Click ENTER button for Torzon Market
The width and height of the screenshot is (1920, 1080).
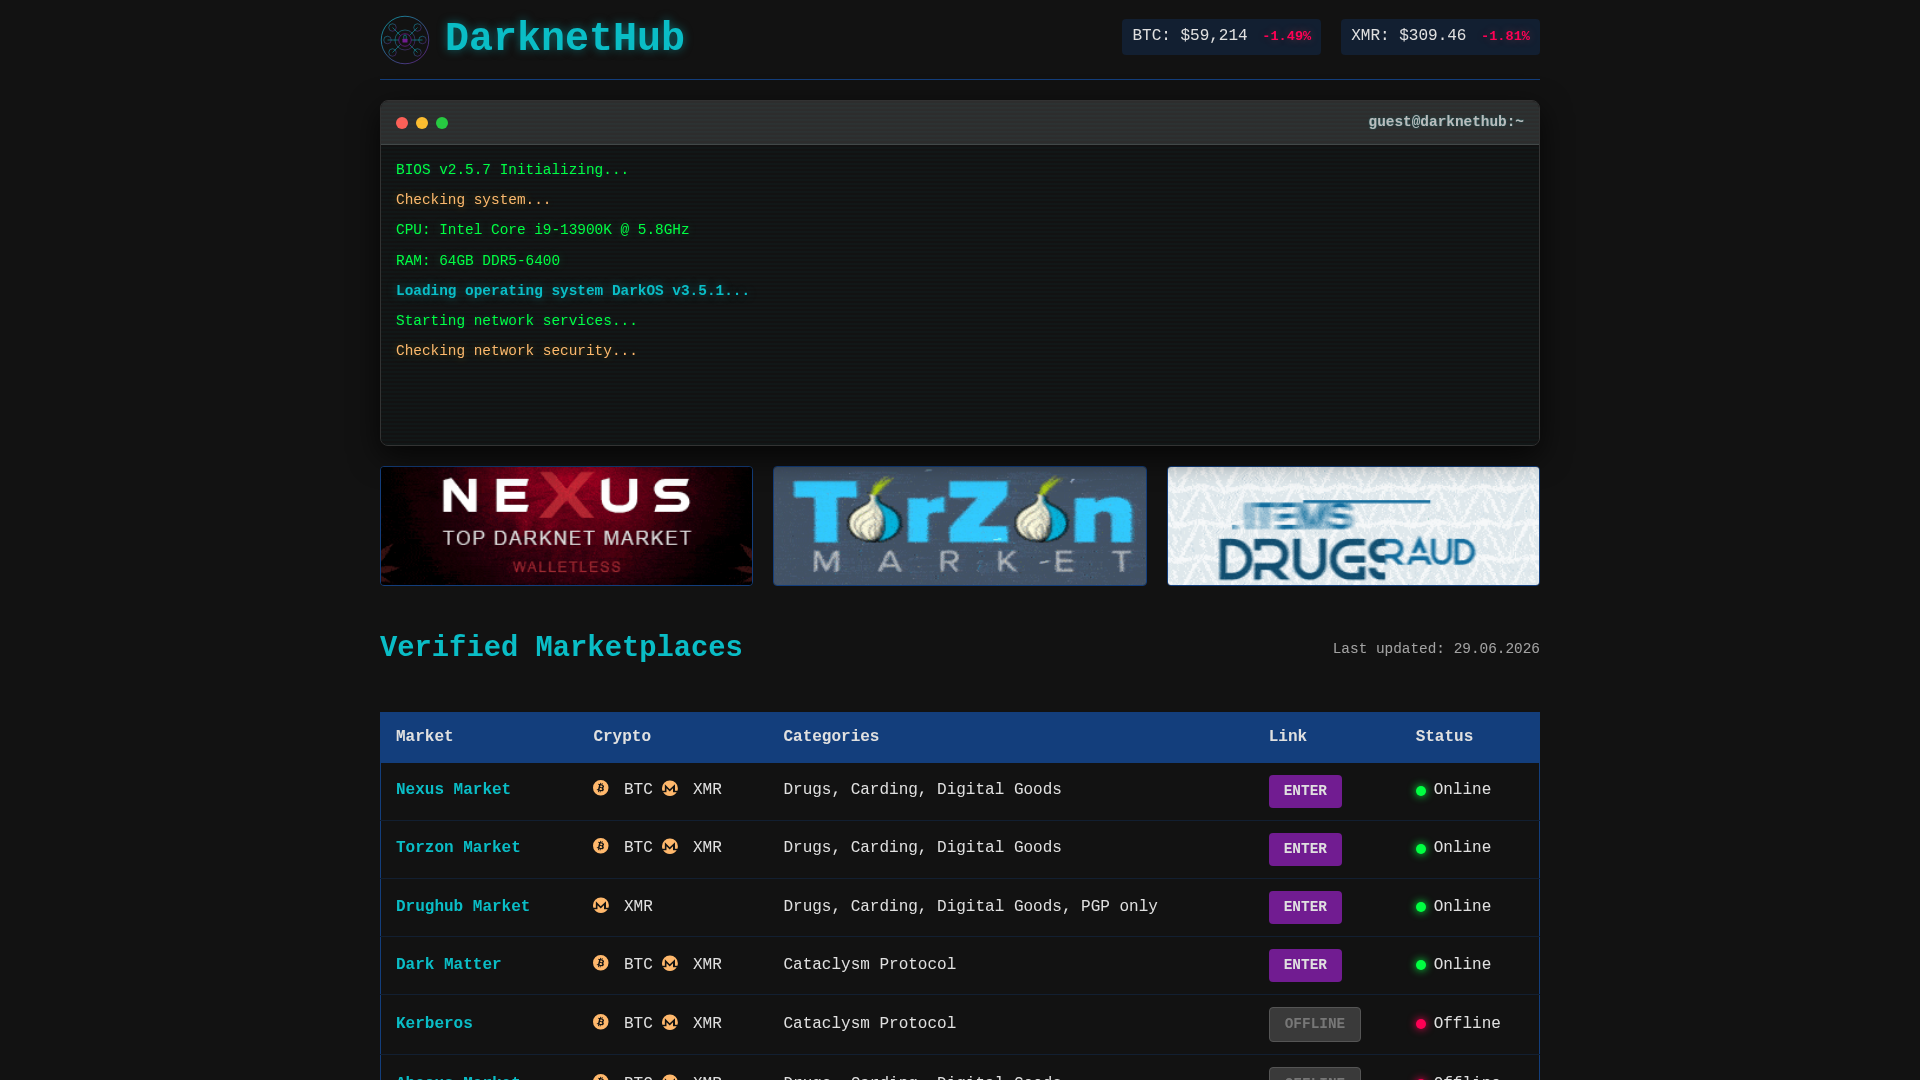(1305, 849)
